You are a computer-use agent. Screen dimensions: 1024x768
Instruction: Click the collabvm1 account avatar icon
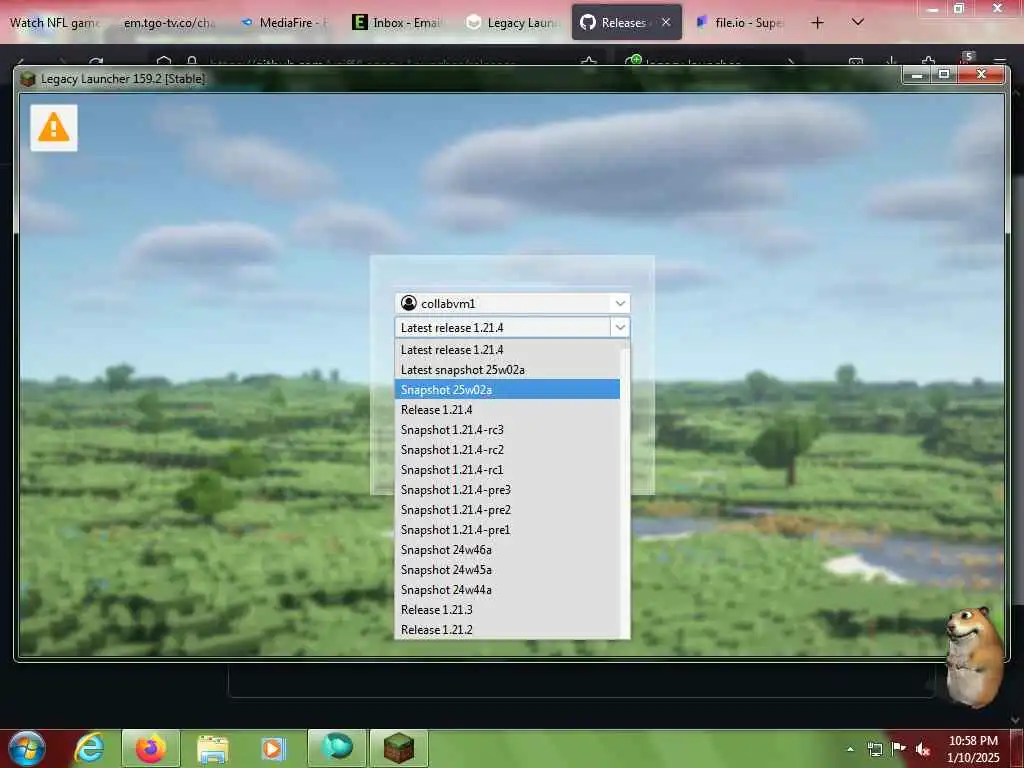click(x=409, y=303)
